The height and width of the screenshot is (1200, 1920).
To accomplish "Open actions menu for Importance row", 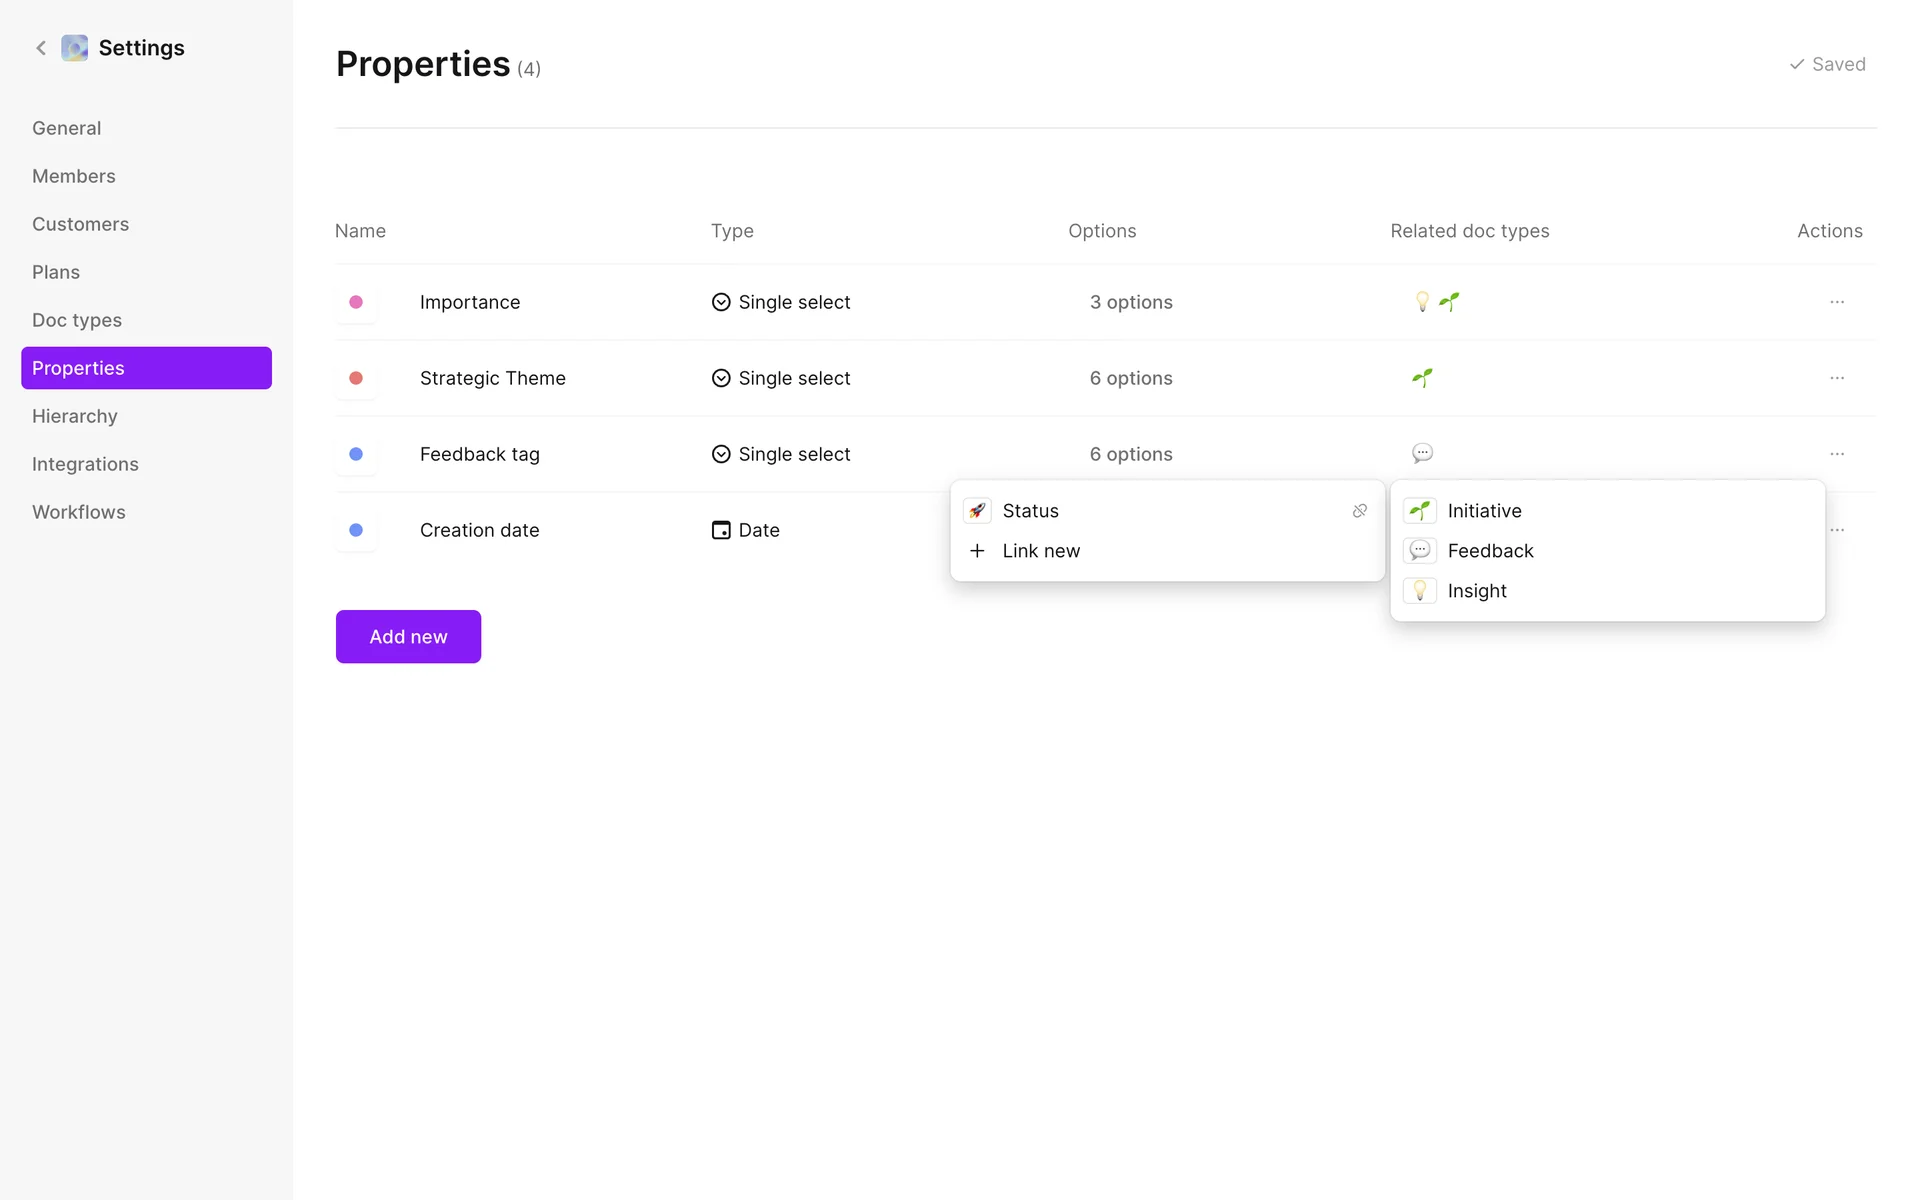I will (1837, 302).
